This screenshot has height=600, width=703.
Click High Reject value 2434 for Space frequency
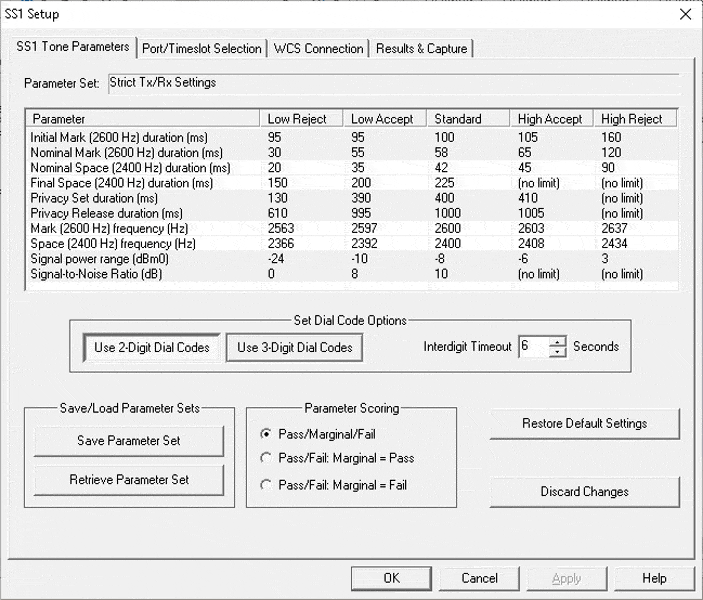click(x=614, y=243)
